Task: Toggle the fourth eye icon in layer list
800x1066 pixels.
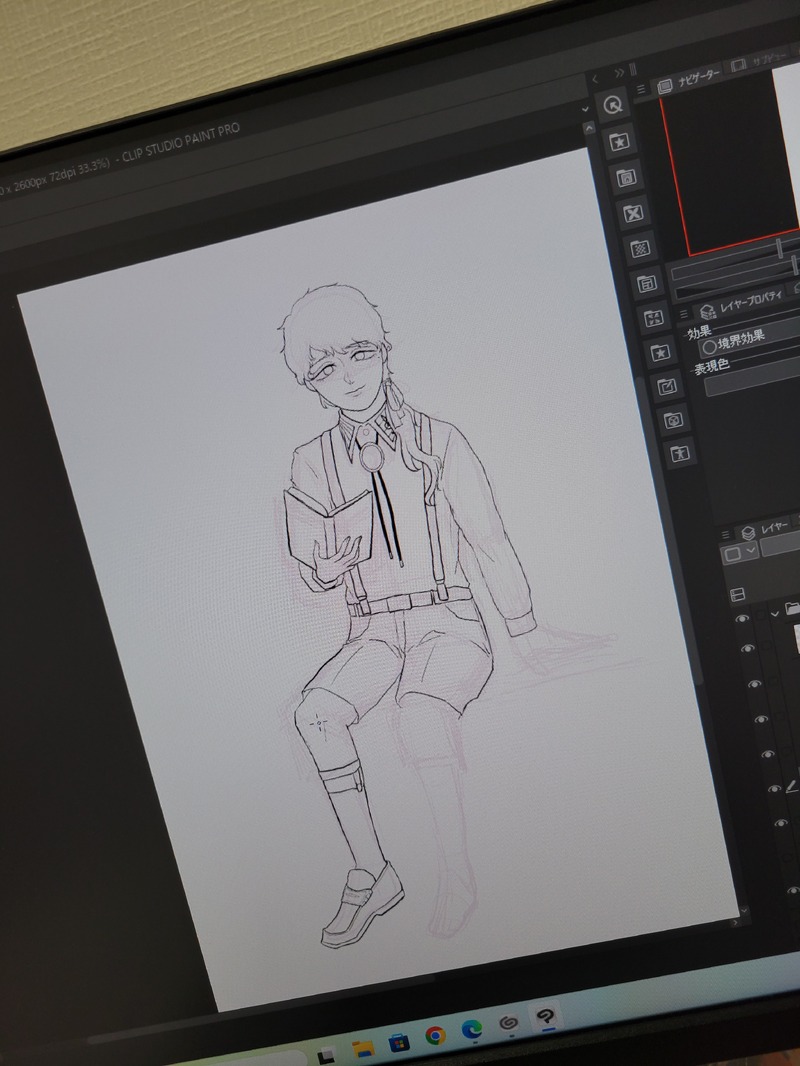Action: (761, 719)
